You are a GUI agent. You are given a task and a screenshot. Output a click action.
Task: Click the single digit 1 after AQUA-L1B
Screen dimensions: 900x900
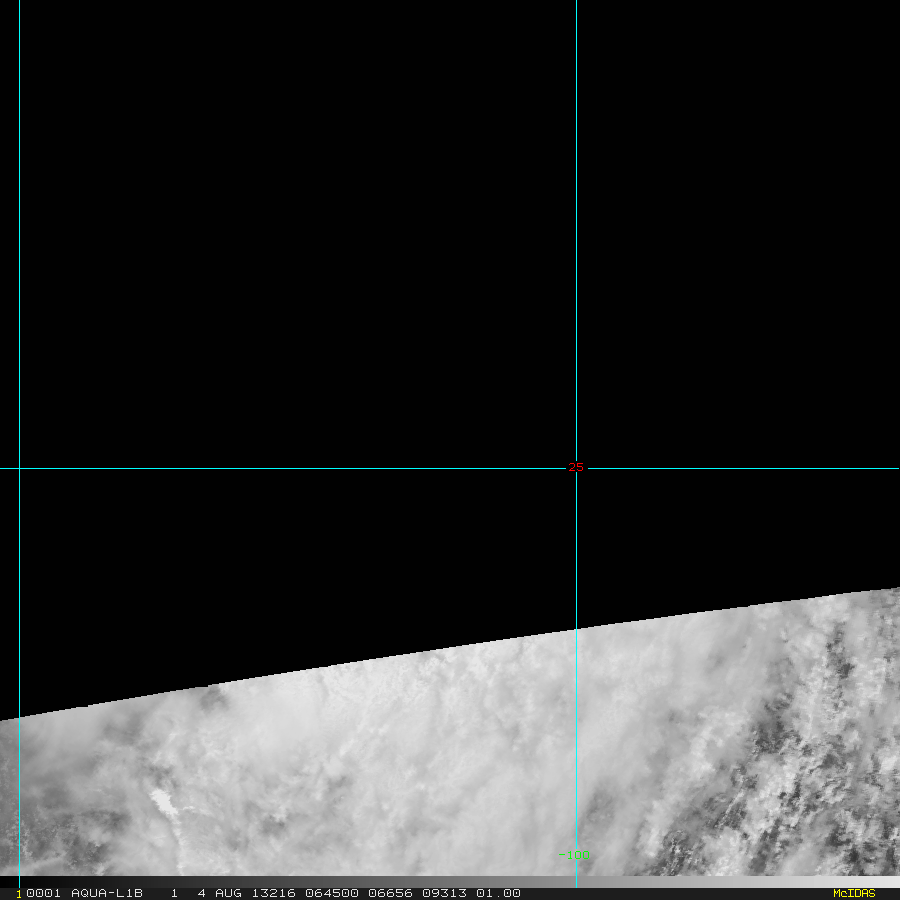click(174, 893)
